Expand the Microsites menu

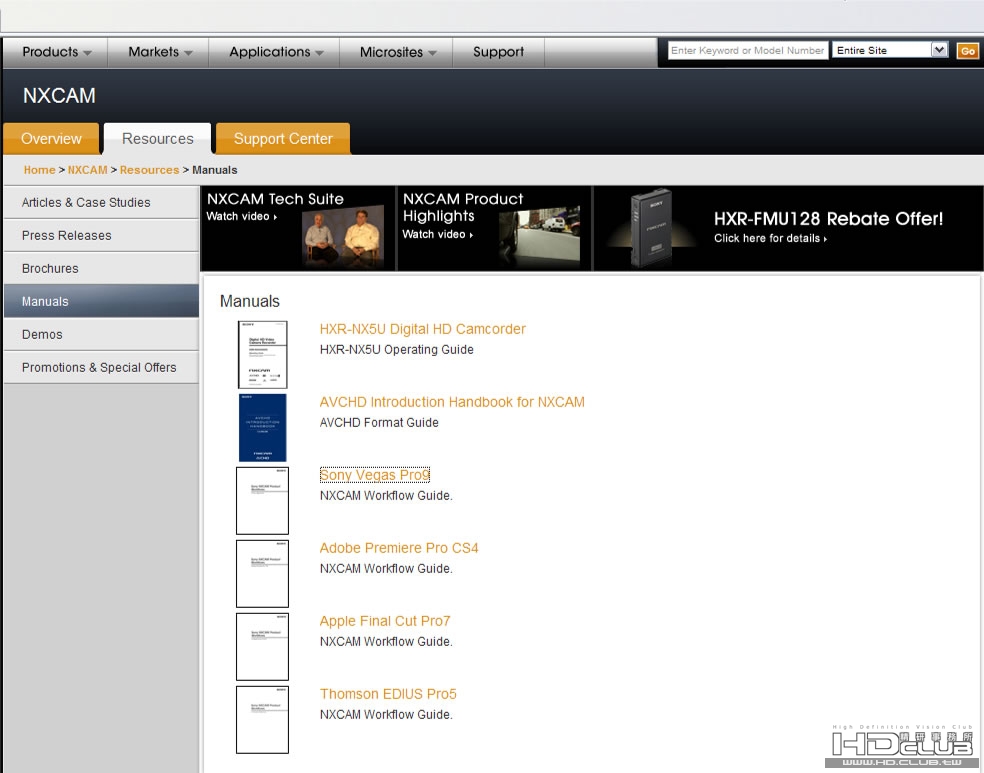pyautogui.click(x=397, y=52)
